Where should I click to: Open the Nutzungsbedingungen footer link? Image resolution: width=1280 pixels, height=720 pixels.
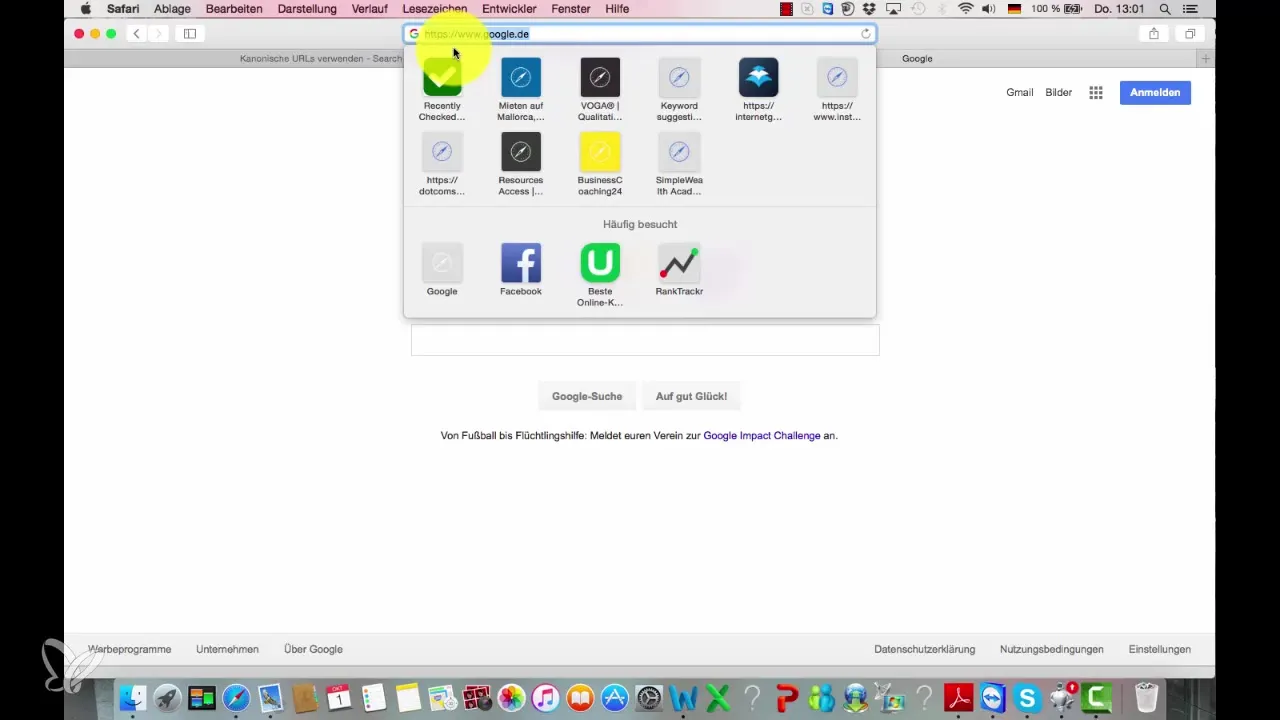point(1052,649)
